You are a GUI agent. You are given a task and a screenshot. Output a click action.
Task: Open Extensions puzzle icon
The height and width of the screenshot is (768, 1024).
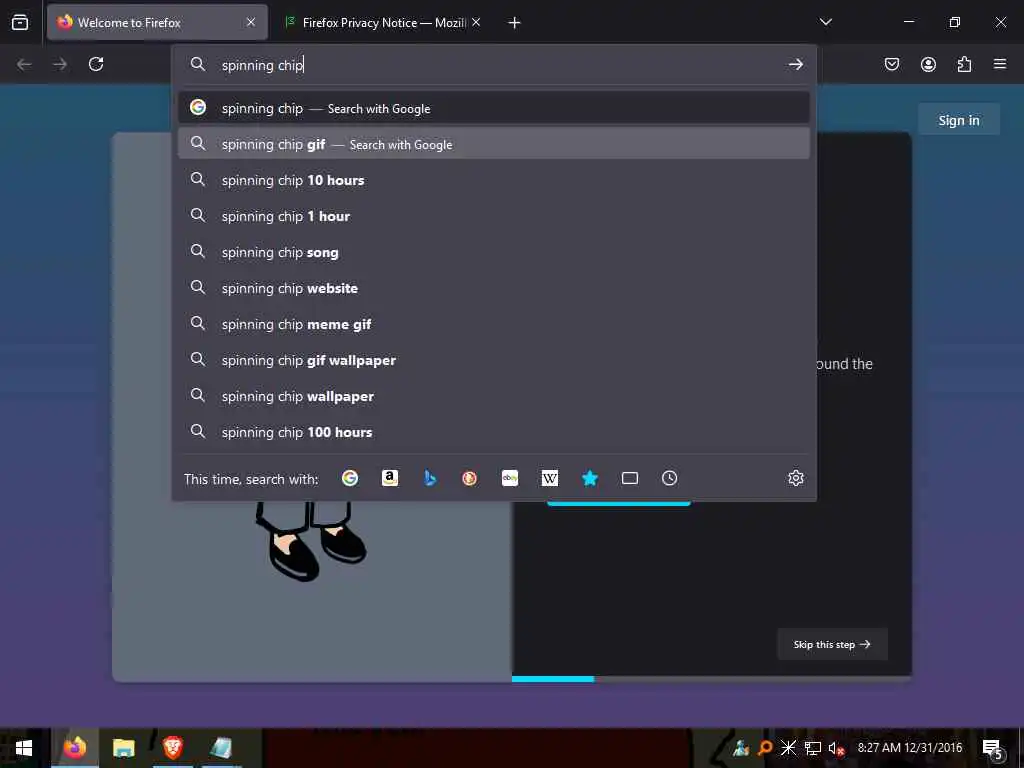pos(964,64)
